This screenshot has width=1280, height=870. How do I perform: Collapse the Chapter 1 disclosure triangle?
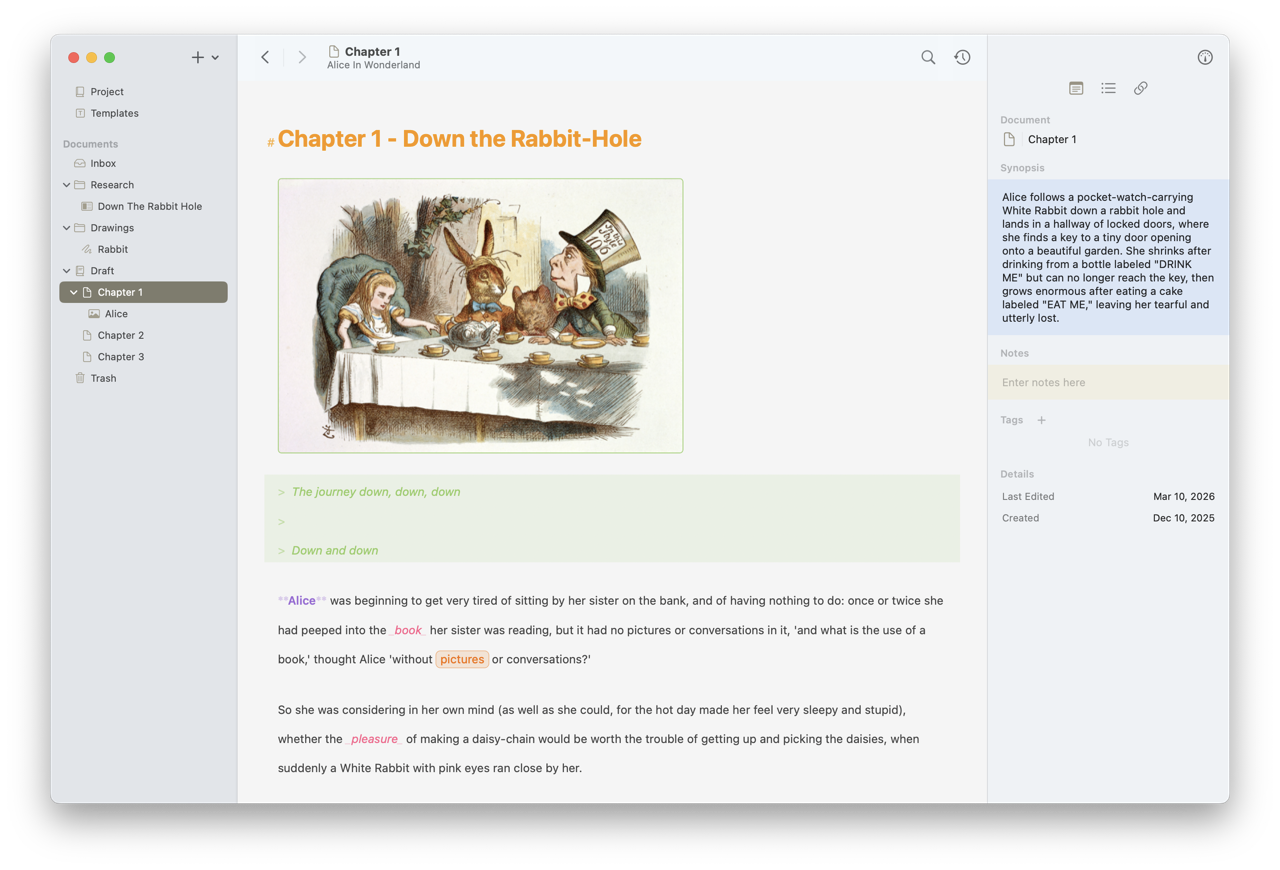click(x=73, y=292)
